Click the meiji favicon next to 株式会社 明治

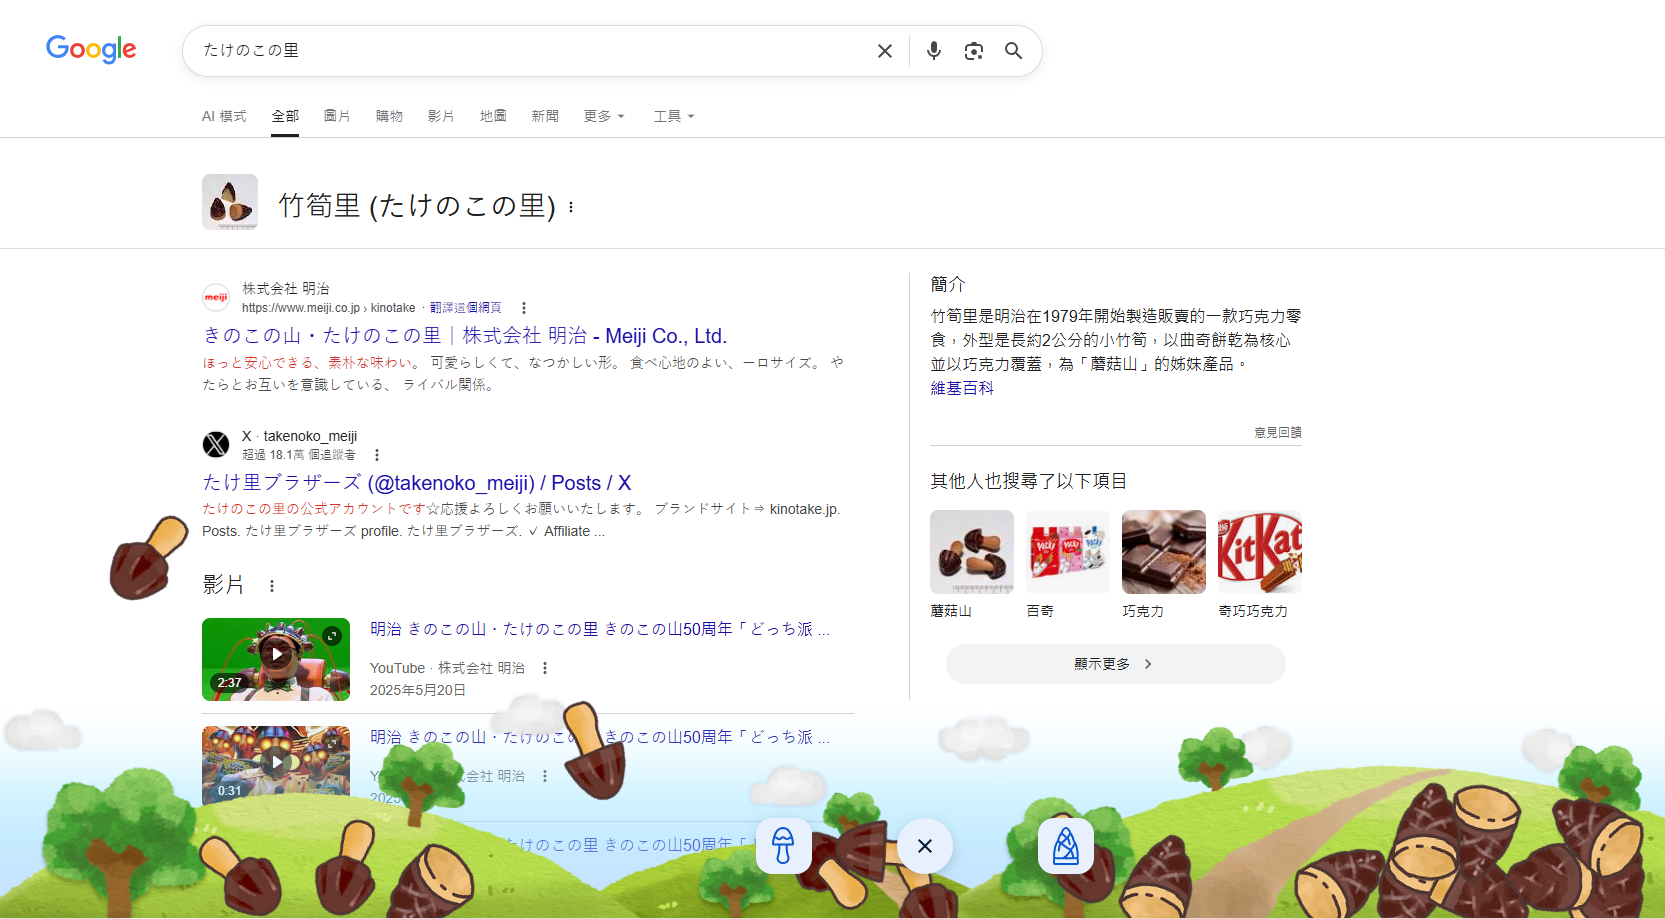click(216, 297)
